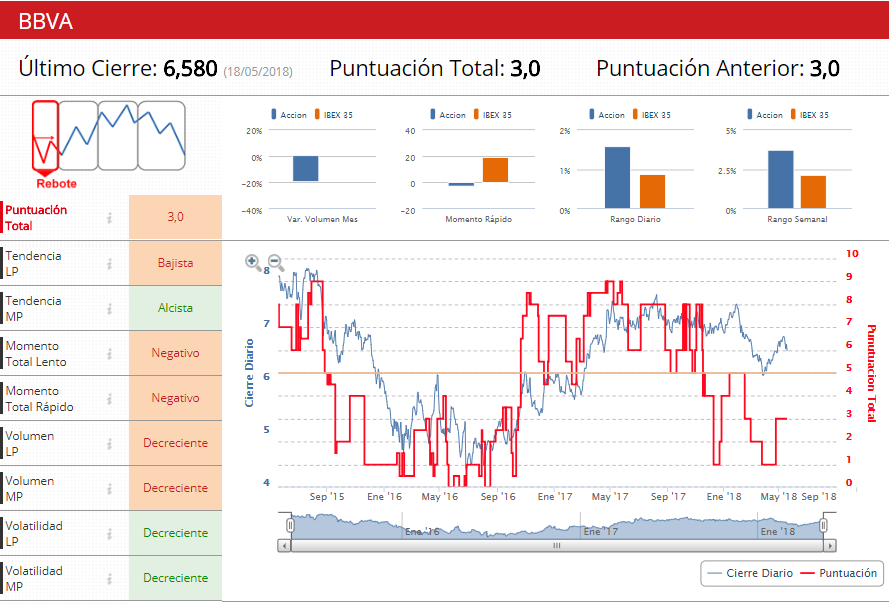Click Decreciente value for Volatilidad LP
The image size is (891, 604).
pos(176,532)
